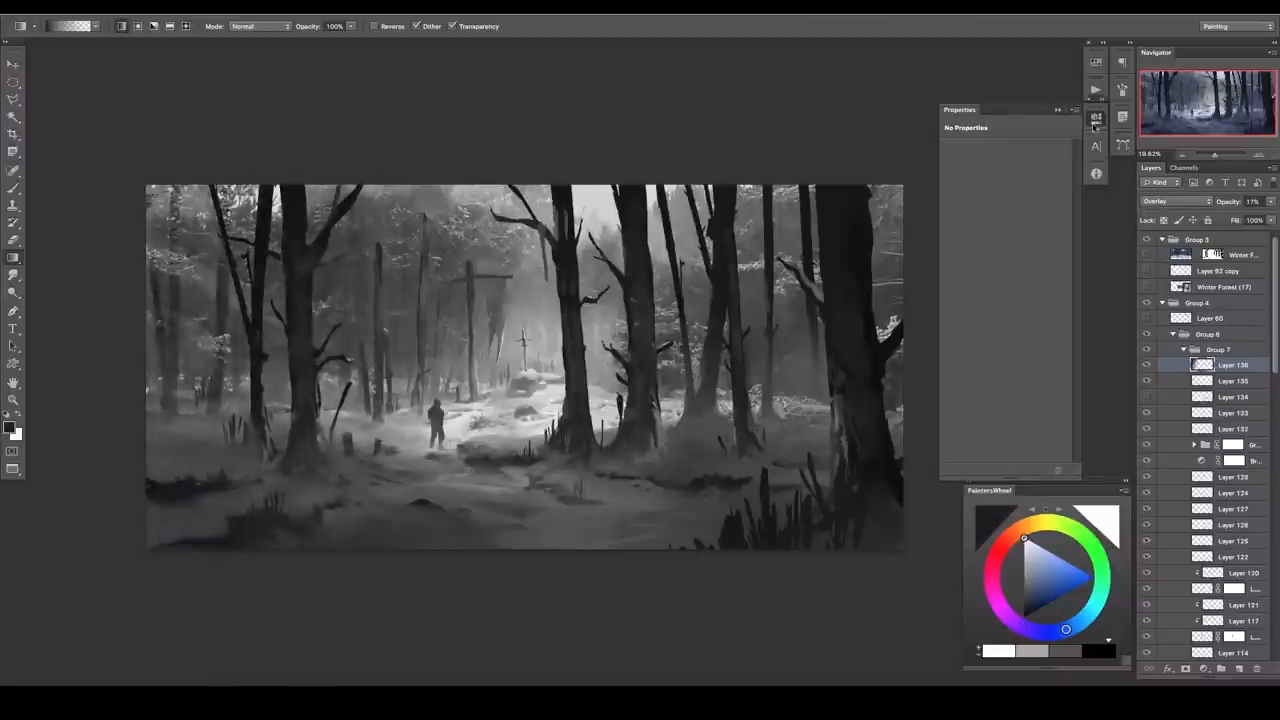Click the Navigator preview thumbnail
1280x720 pixels.
[x=1207, y=103]
